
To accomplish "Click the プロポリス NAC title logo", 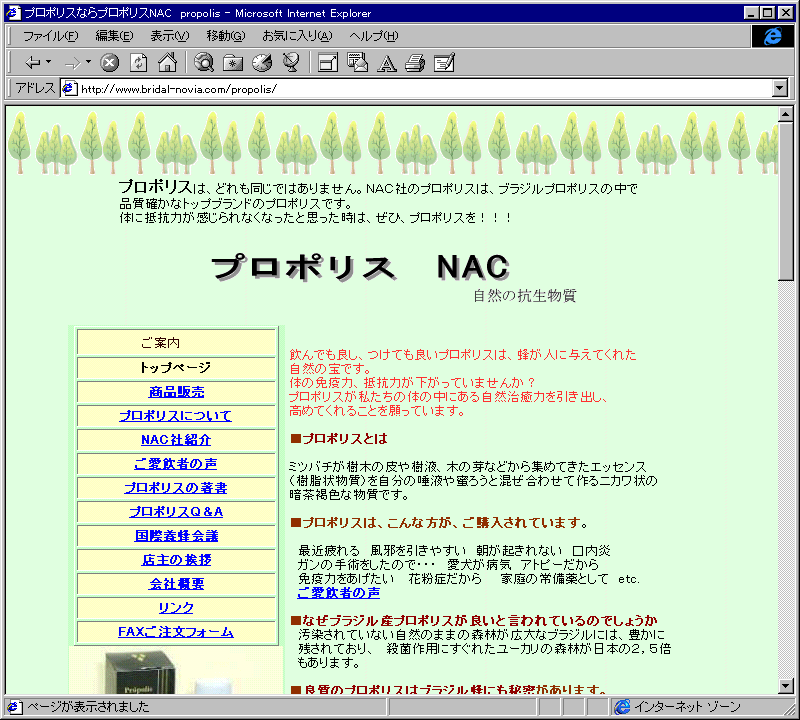I will point(361,267).
